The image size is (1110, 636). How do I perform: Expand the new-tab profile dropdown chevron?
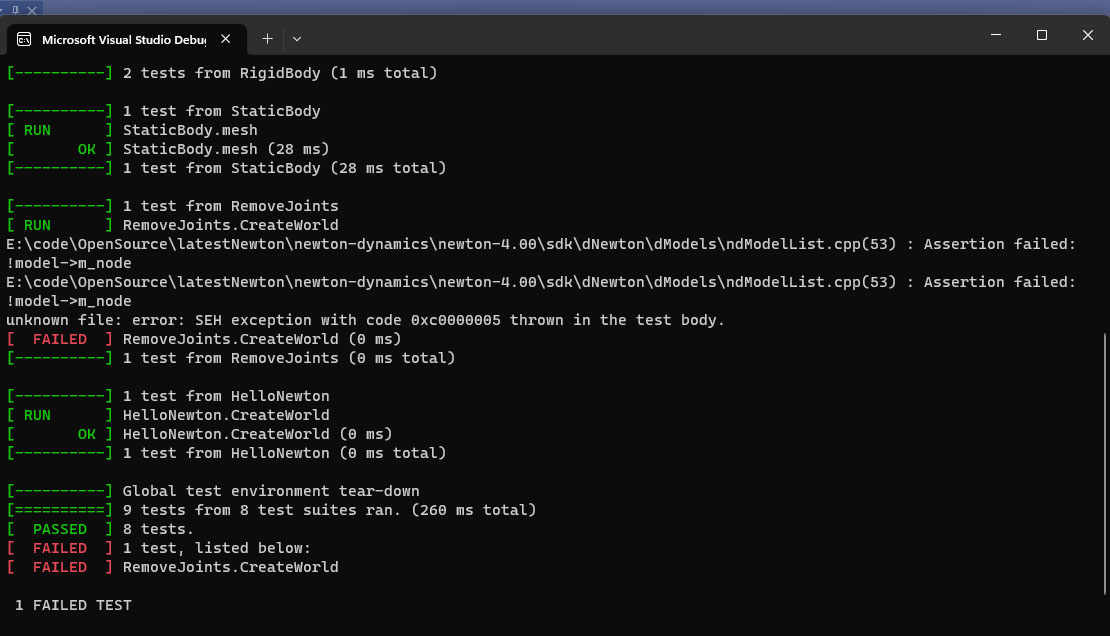pos(297,39)
